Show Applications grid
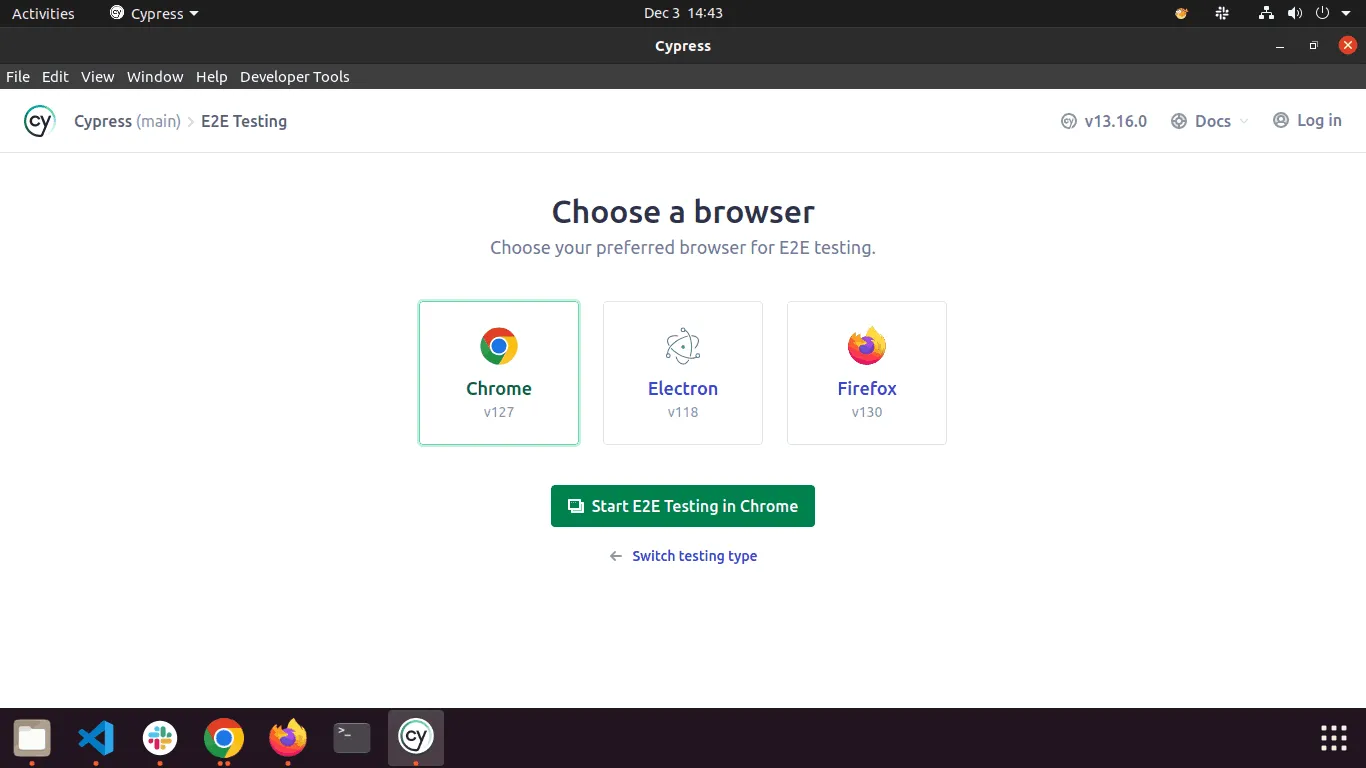This screenshot has height=768, width=1366. 1334,738
